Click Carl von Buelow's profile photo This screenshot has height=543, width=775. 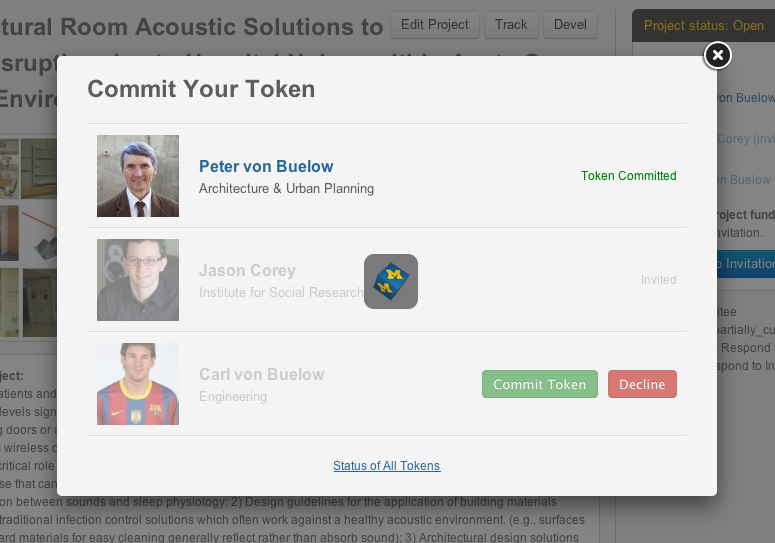[x=138, y=384]
